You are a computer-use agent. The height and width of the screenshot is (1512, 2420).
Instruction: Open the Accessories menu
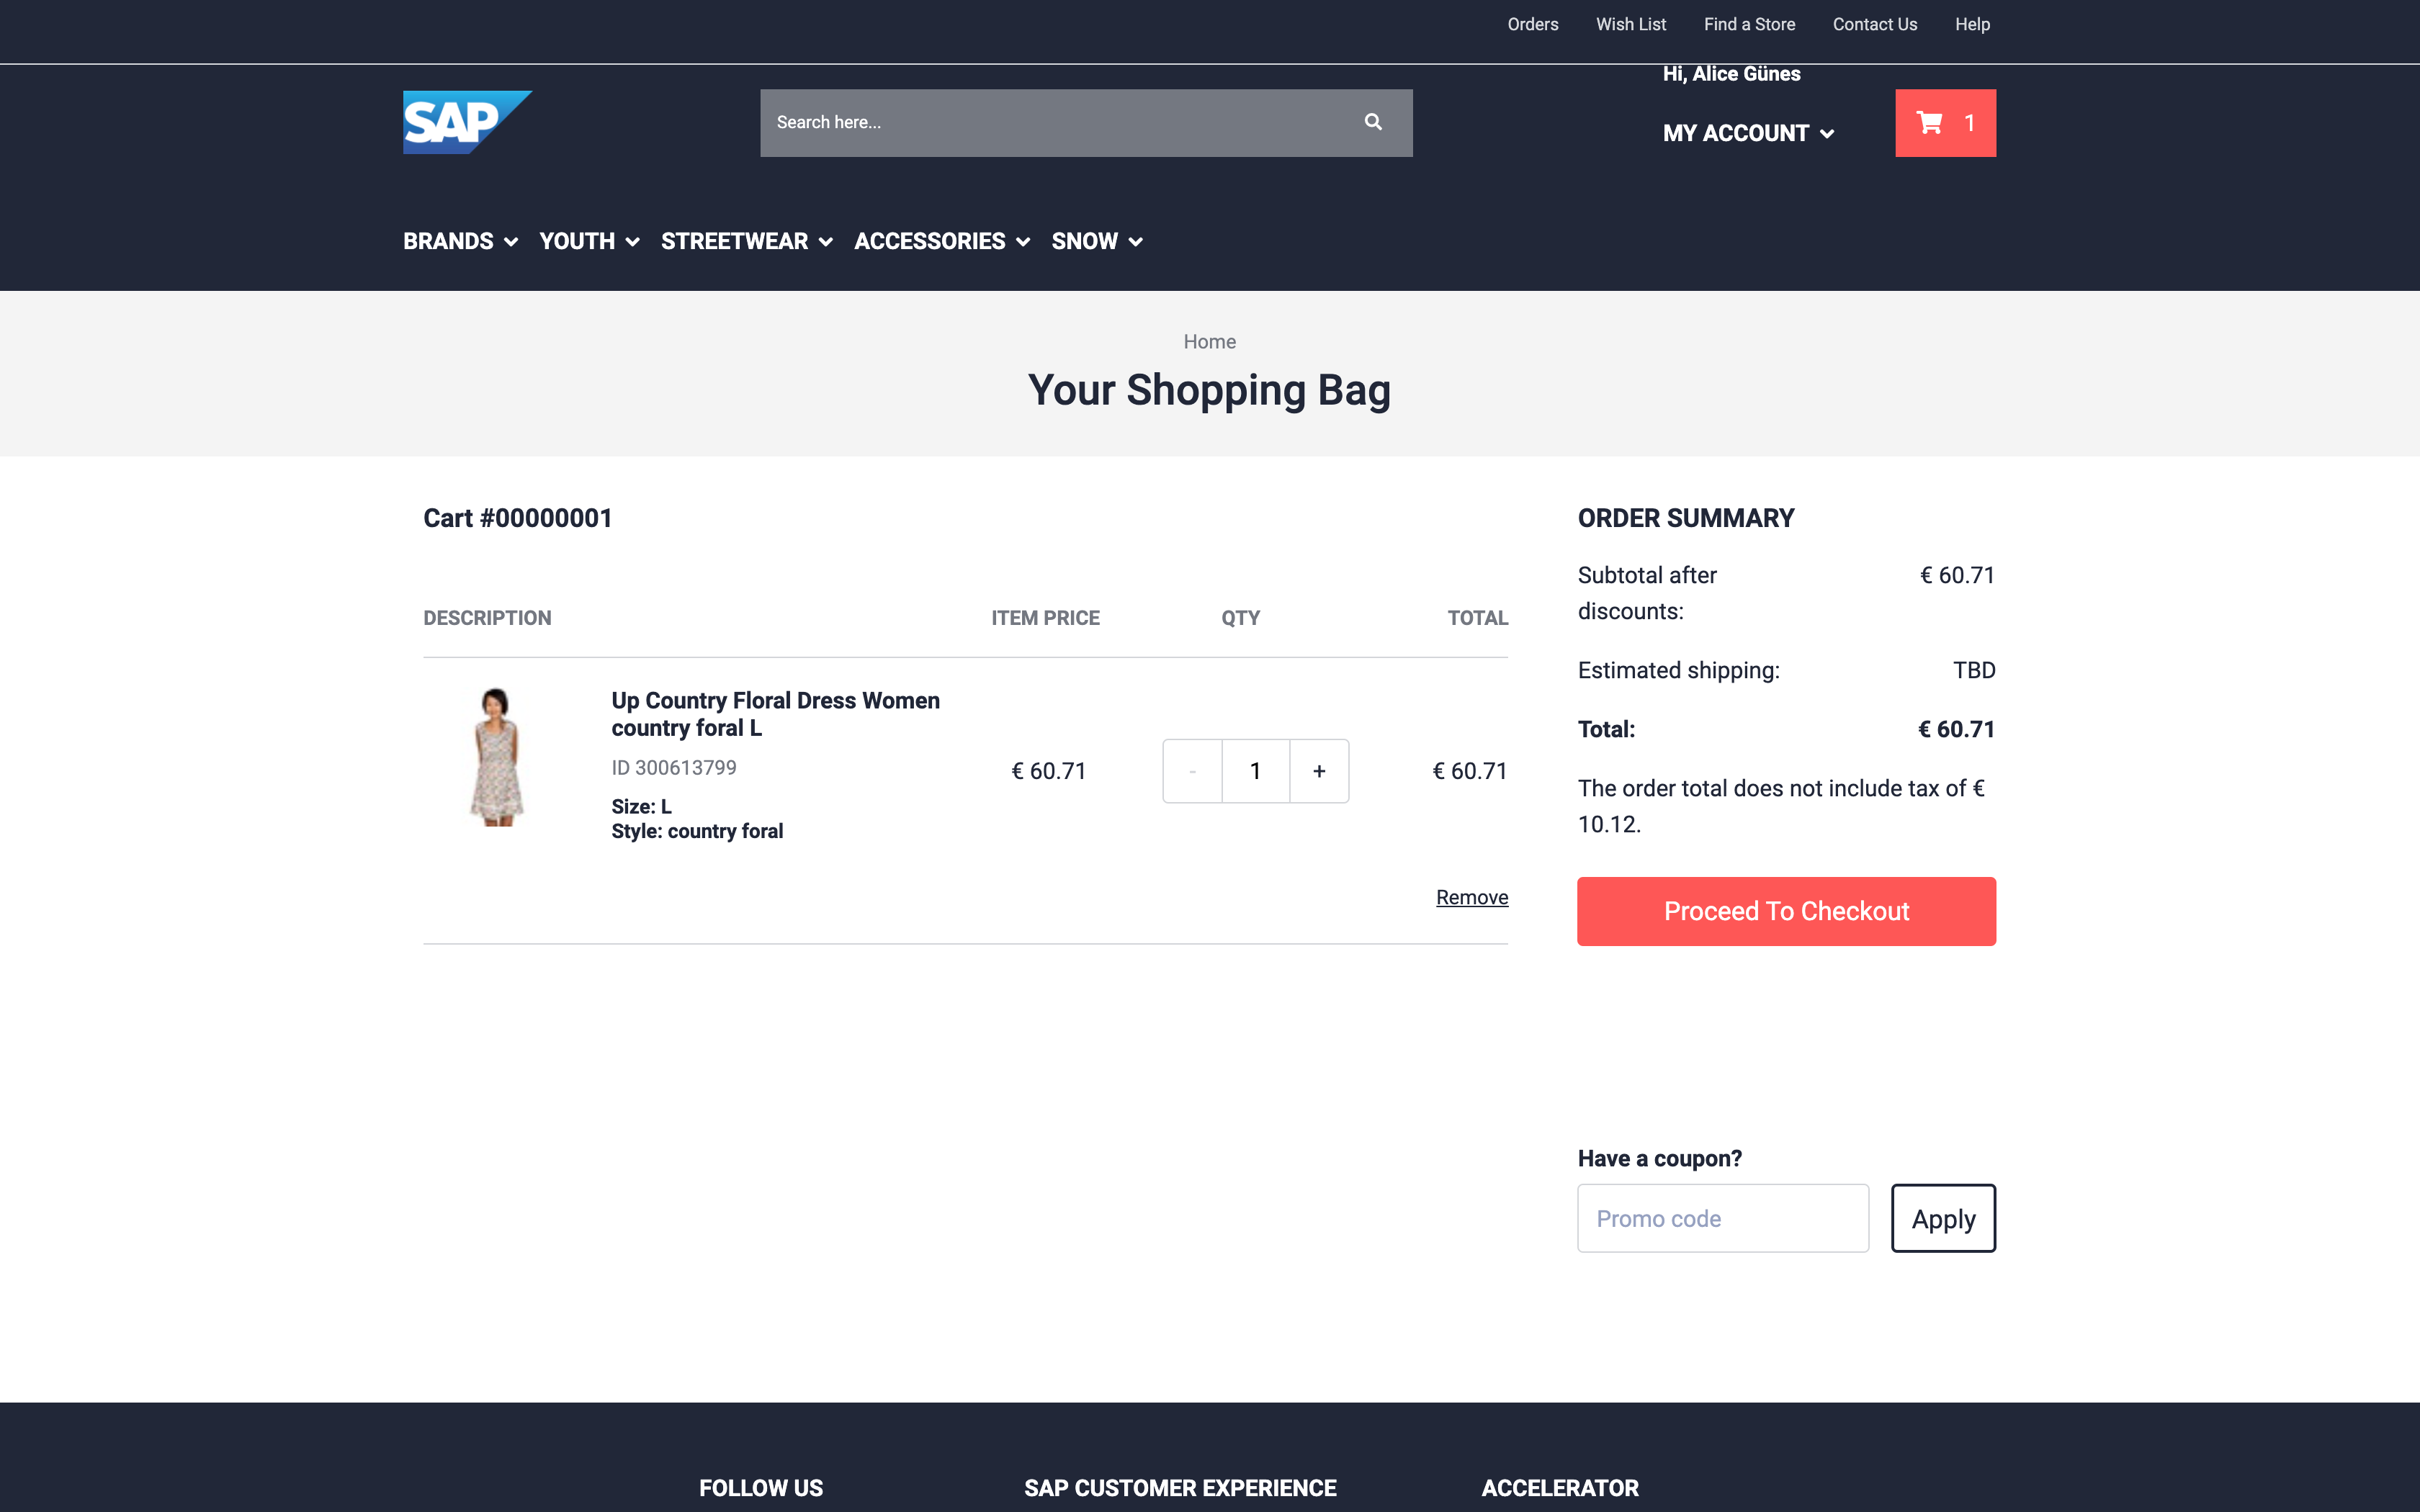click(941, 241)
